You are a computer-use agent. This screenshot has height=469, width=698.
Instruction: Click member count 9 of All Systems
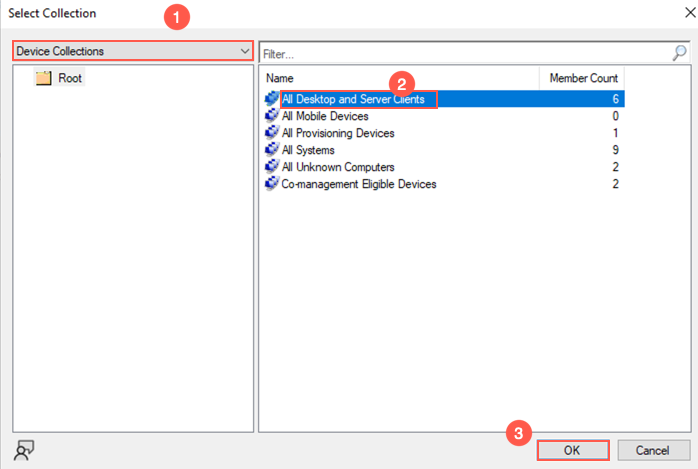[x=615, y=150]
